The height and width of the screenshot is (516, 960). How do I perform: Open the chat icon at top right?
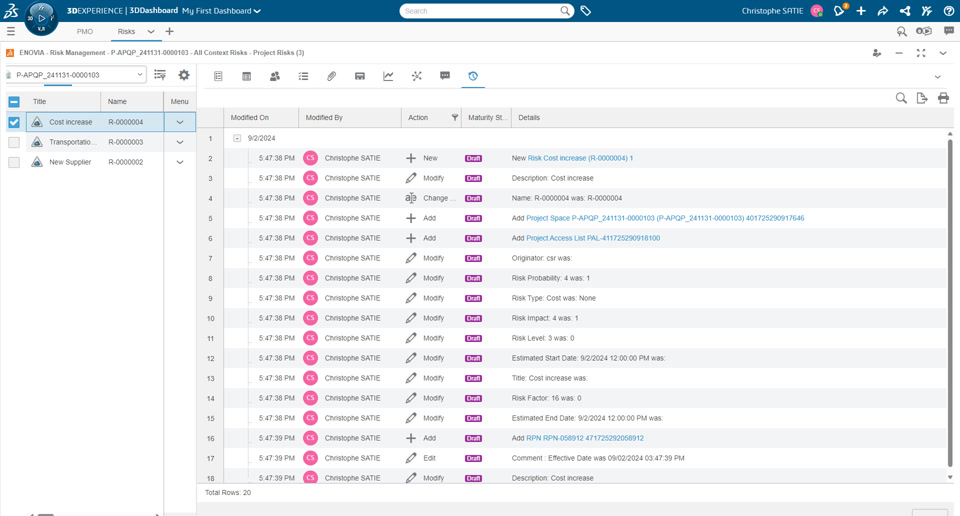click(x=948, y=31)
